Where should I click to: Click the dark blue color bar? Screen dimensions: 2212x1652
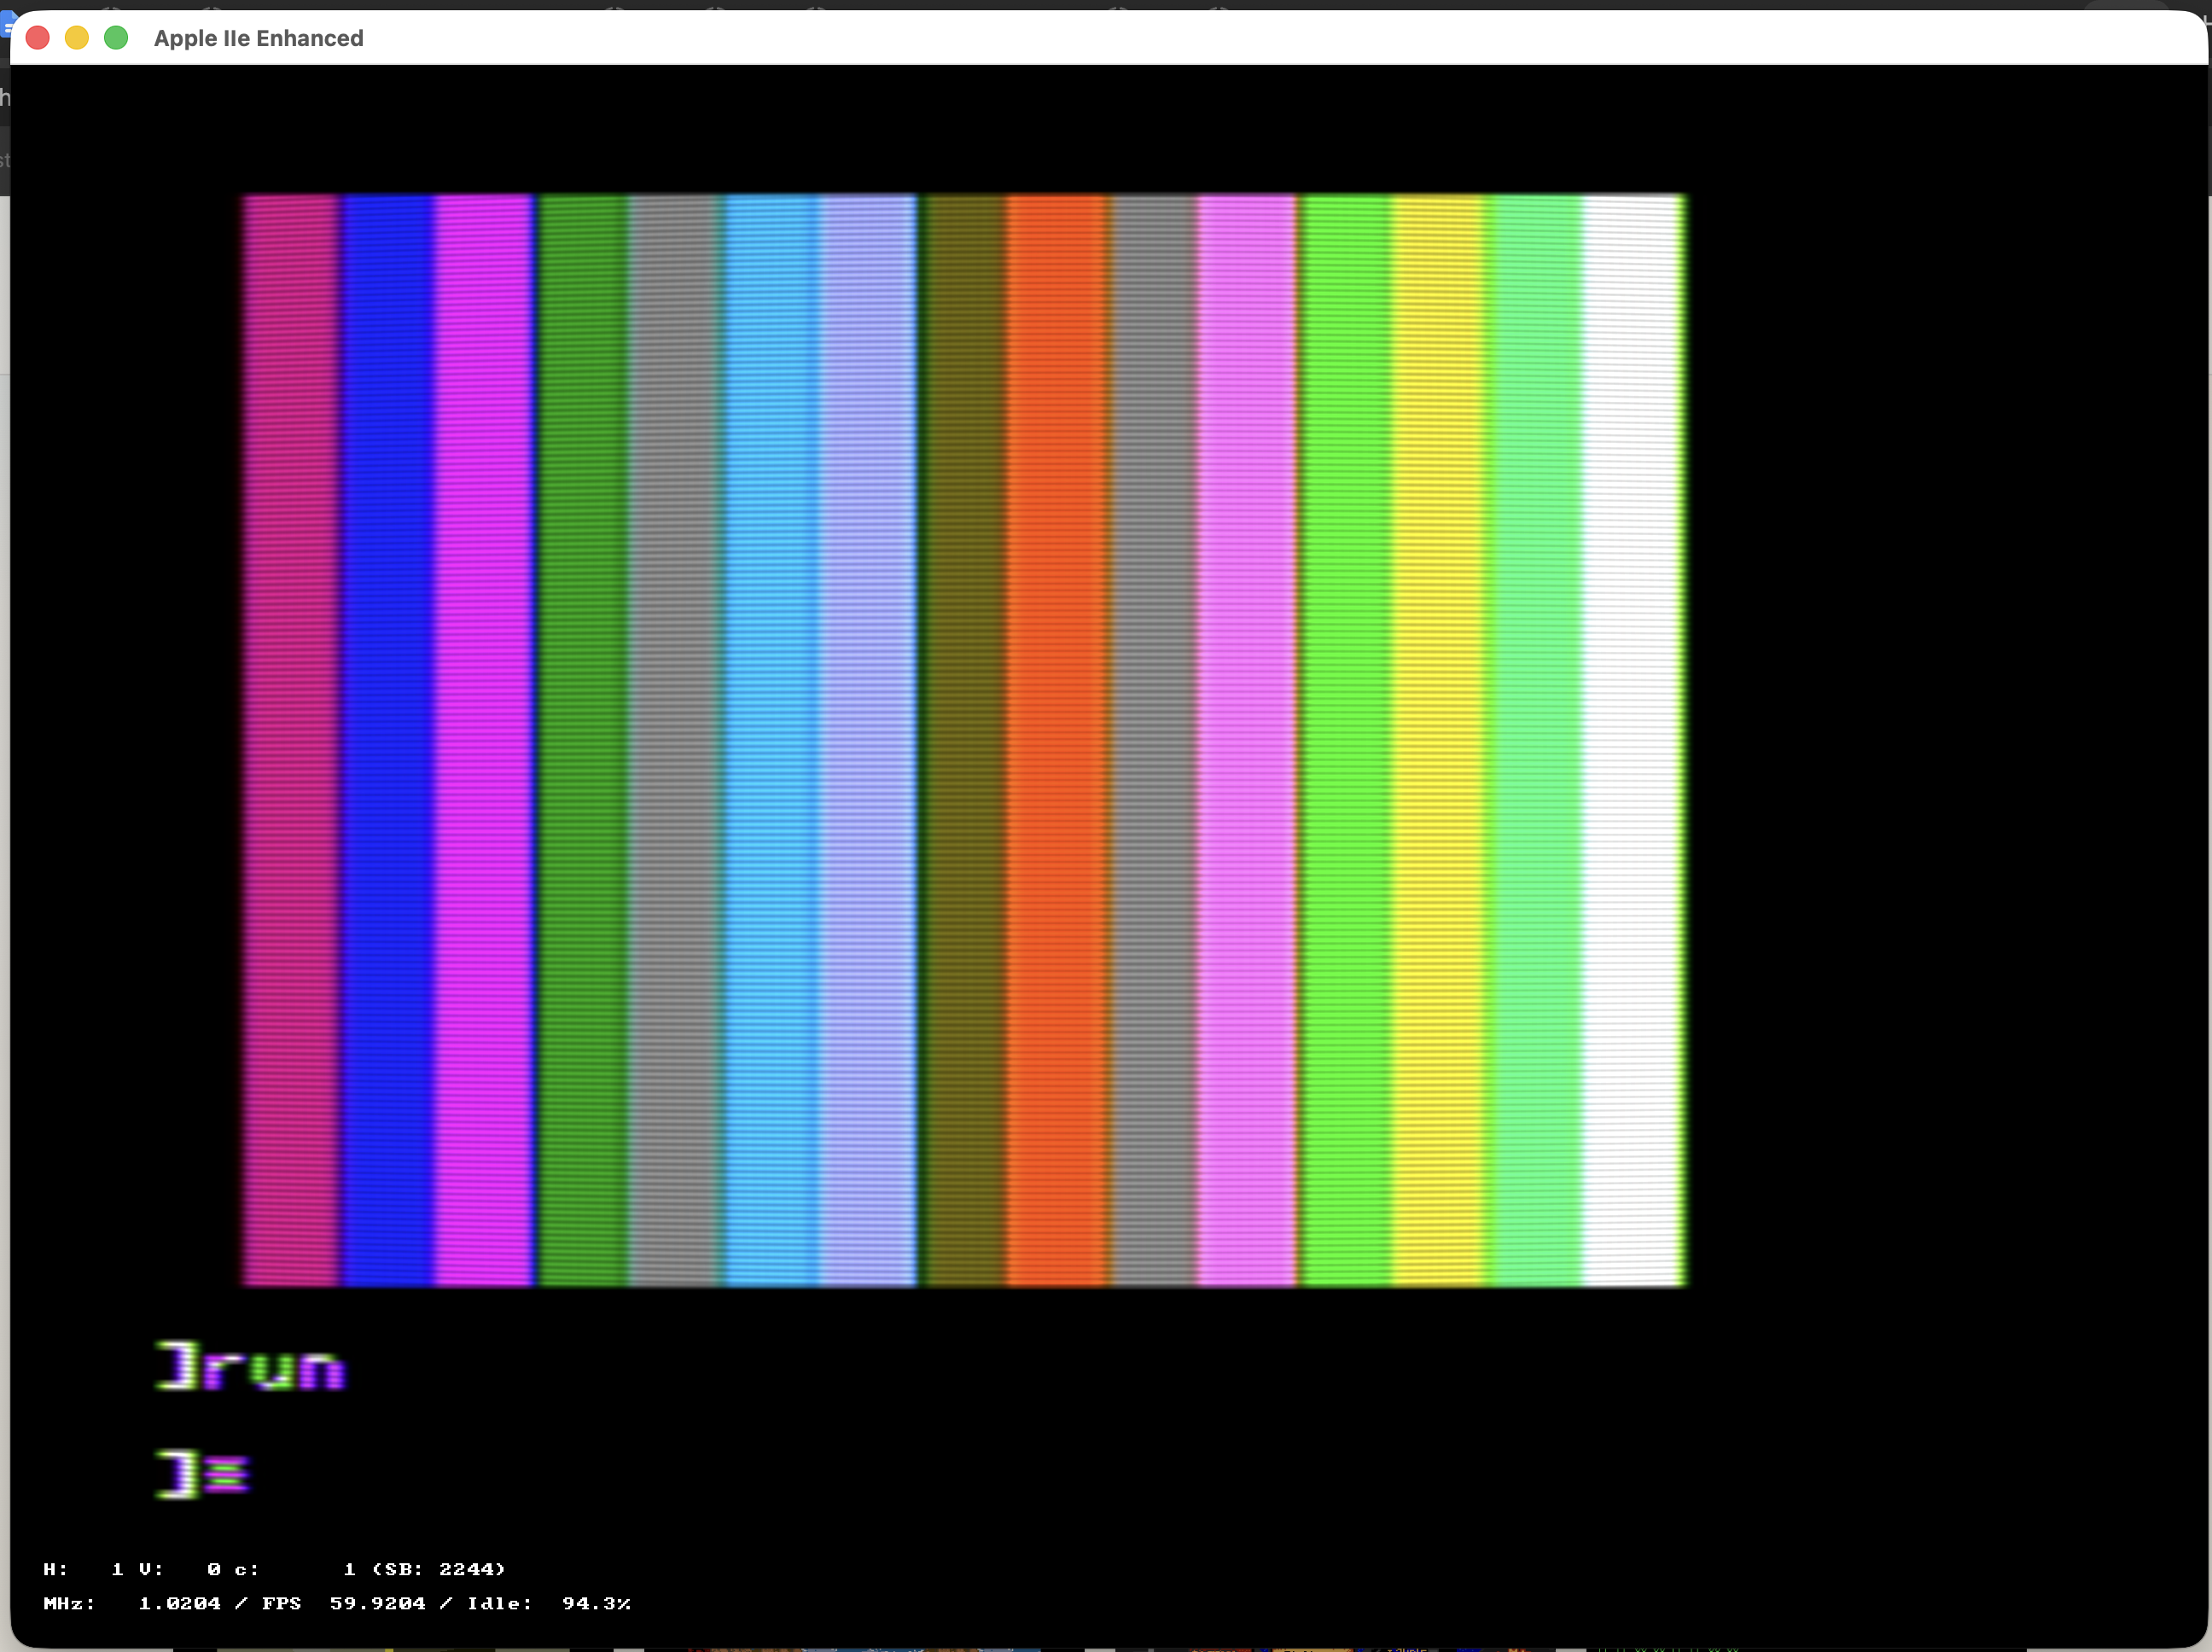388,740
